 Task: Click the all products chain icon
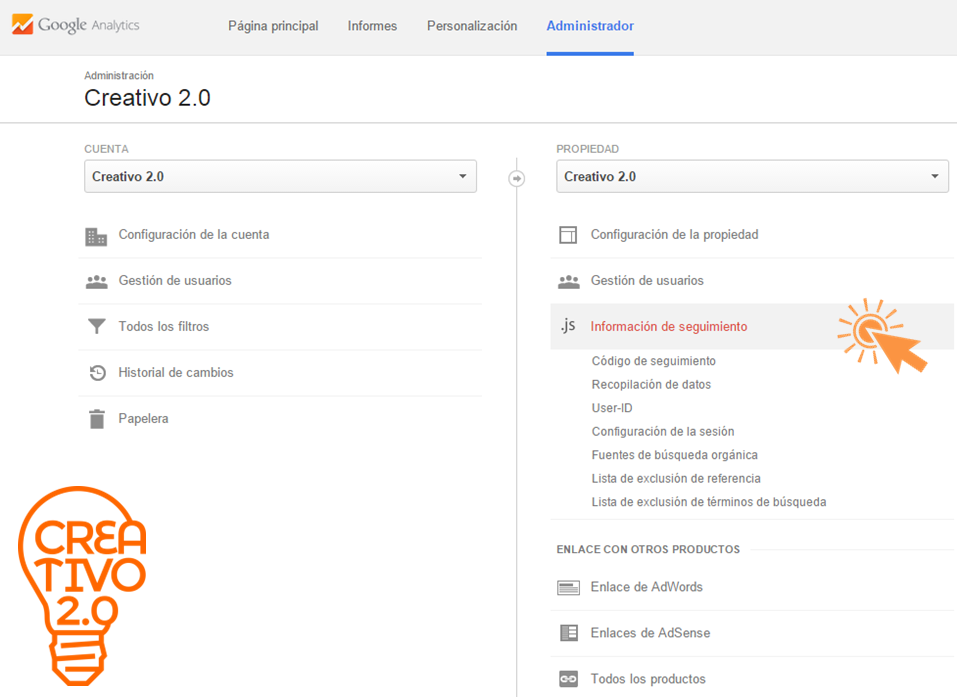coord(568,679)
